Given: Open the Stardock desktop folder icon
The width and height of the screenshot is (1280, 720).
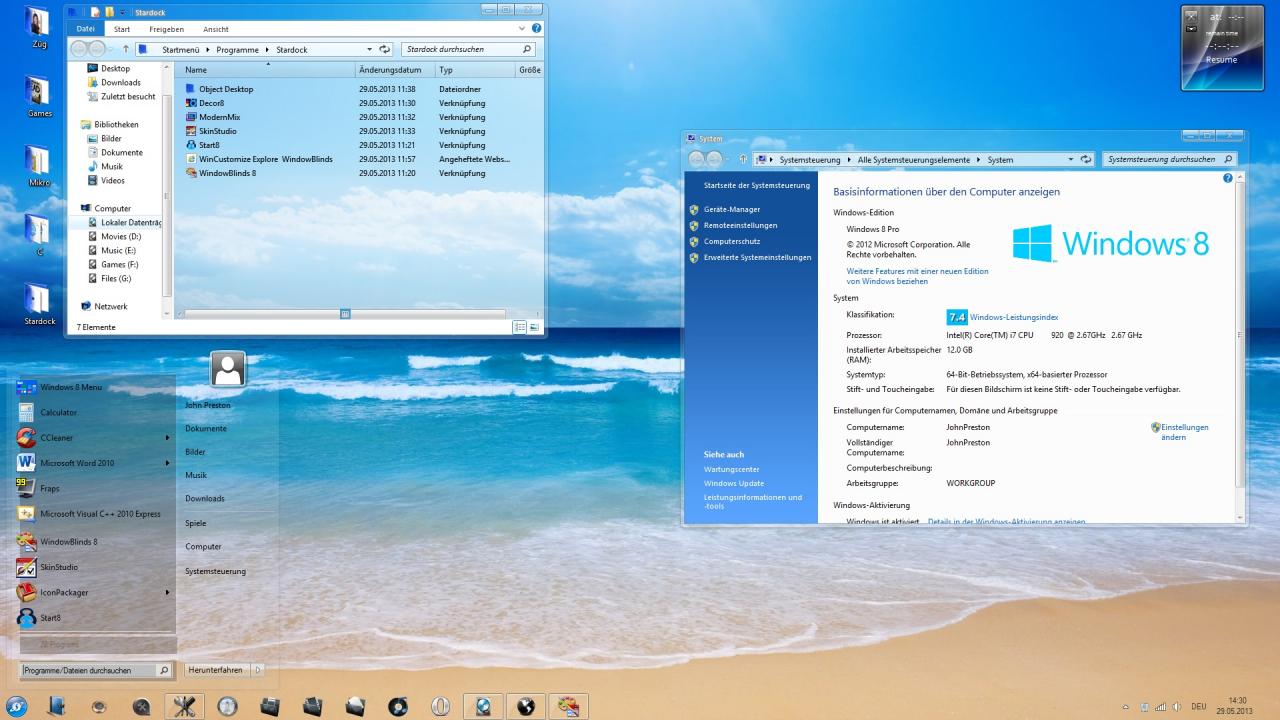Looking at the screenshot, I should 38,304.
